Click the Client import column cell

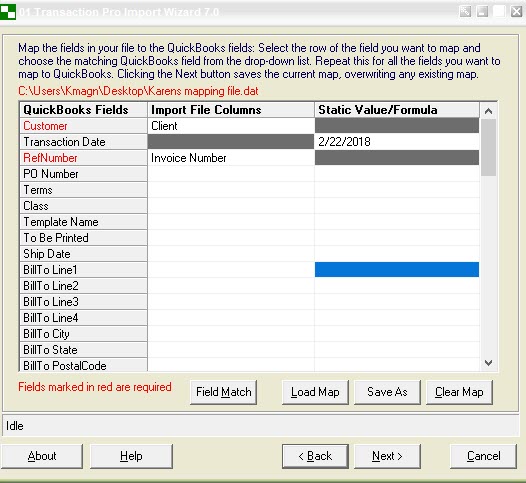coord(231,126)
